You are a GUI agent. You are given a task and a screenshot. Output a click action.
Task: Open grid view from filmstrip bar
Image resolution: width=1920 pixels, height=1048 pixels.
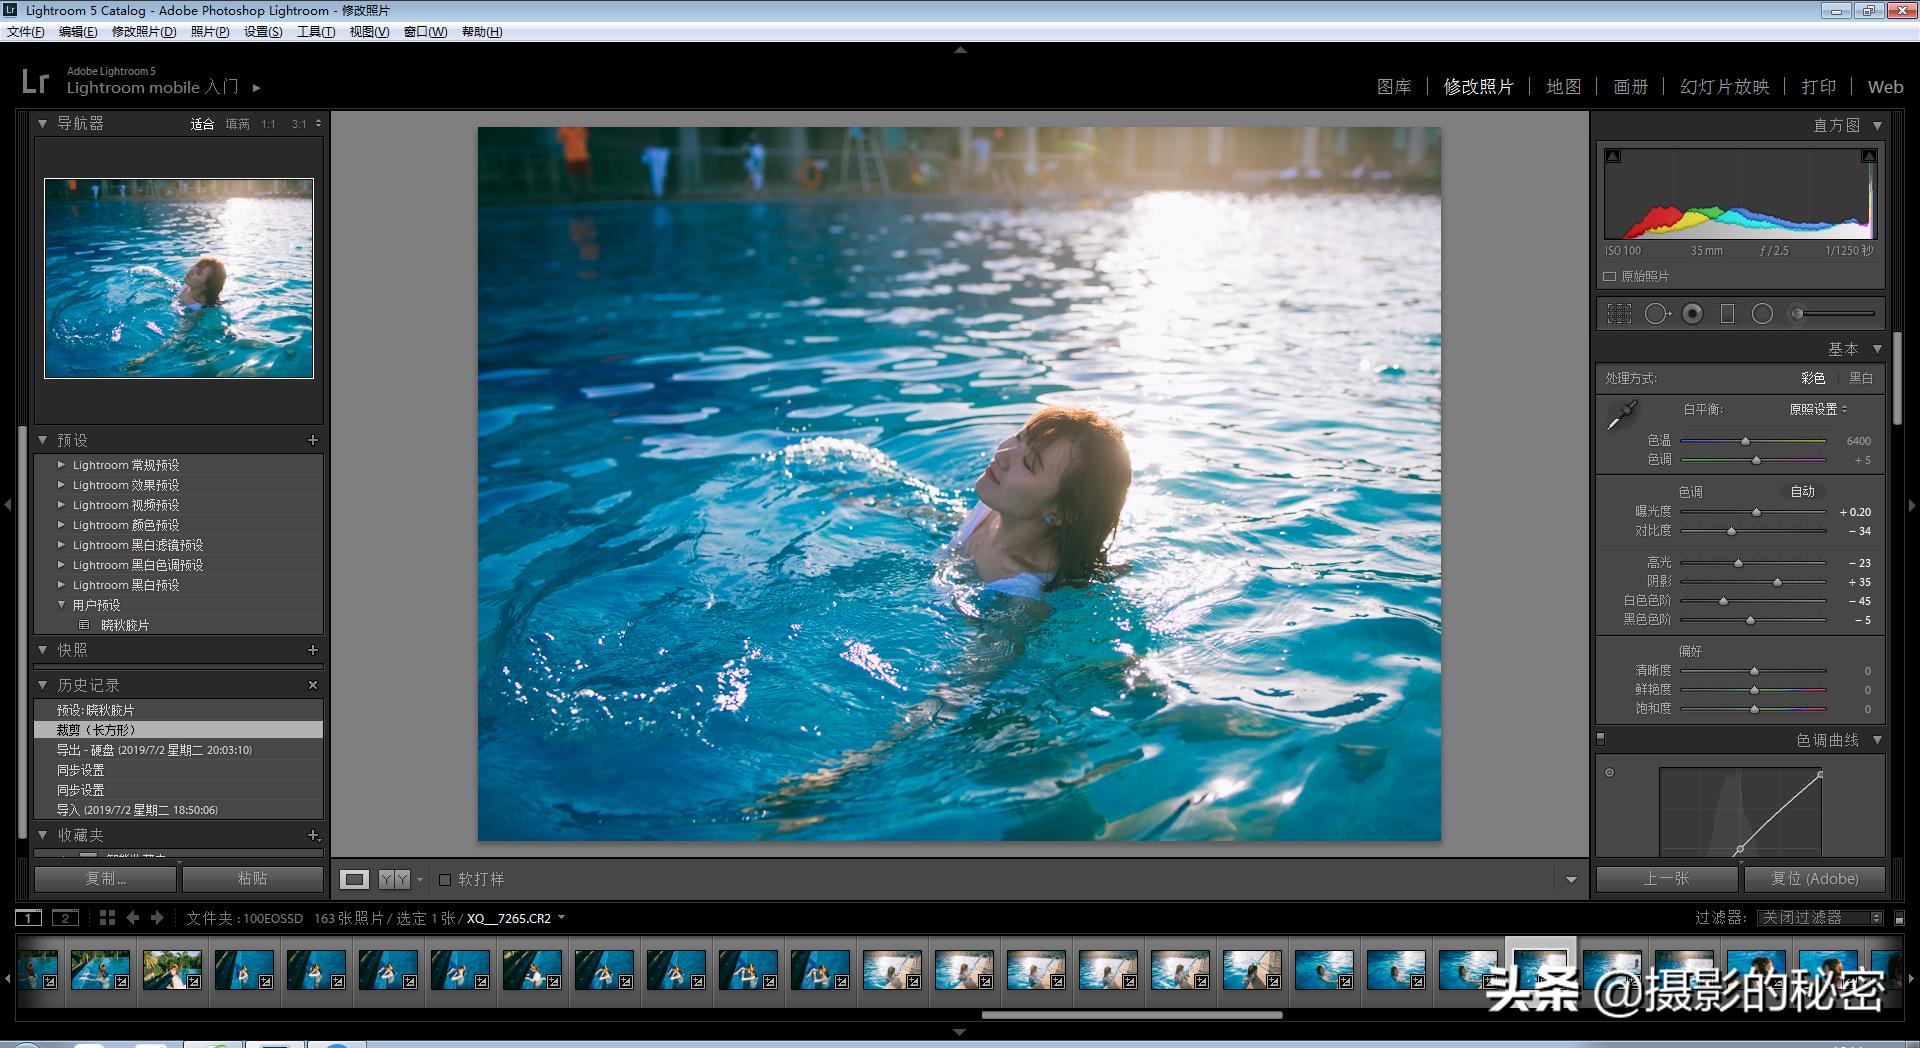click(107, 917)
